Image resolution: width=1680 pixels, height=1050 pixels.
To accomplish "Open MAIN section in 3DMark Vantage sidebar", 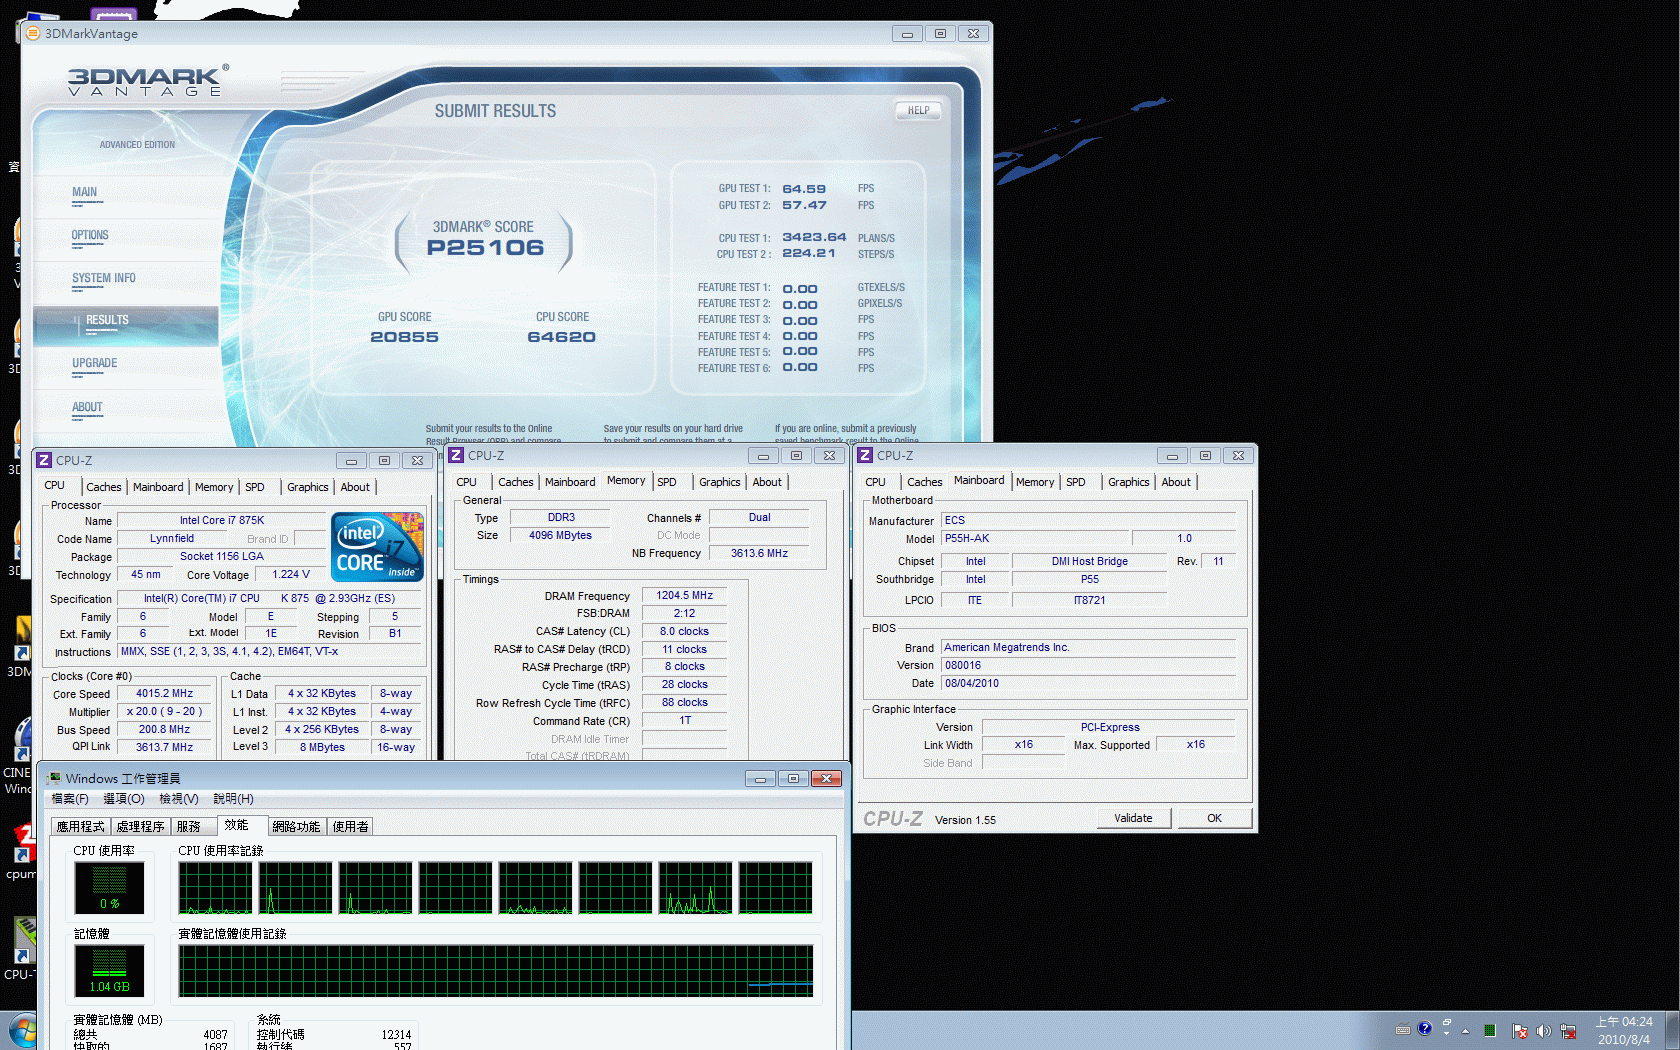I will click(x=85, y=192).
